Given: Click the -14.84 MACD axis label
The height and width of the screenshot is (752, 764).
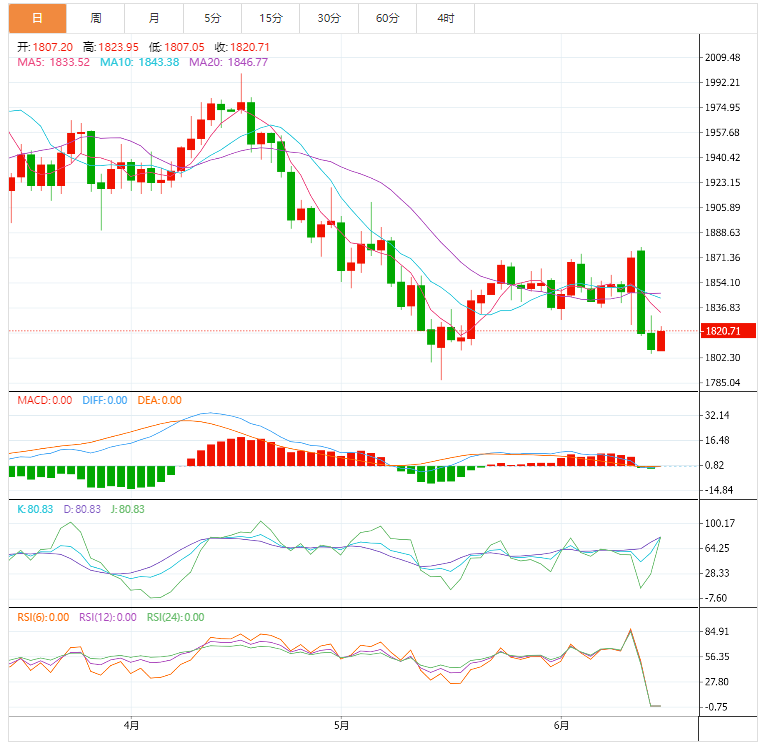Looking at the screenshot, I should tap(718, 490).
